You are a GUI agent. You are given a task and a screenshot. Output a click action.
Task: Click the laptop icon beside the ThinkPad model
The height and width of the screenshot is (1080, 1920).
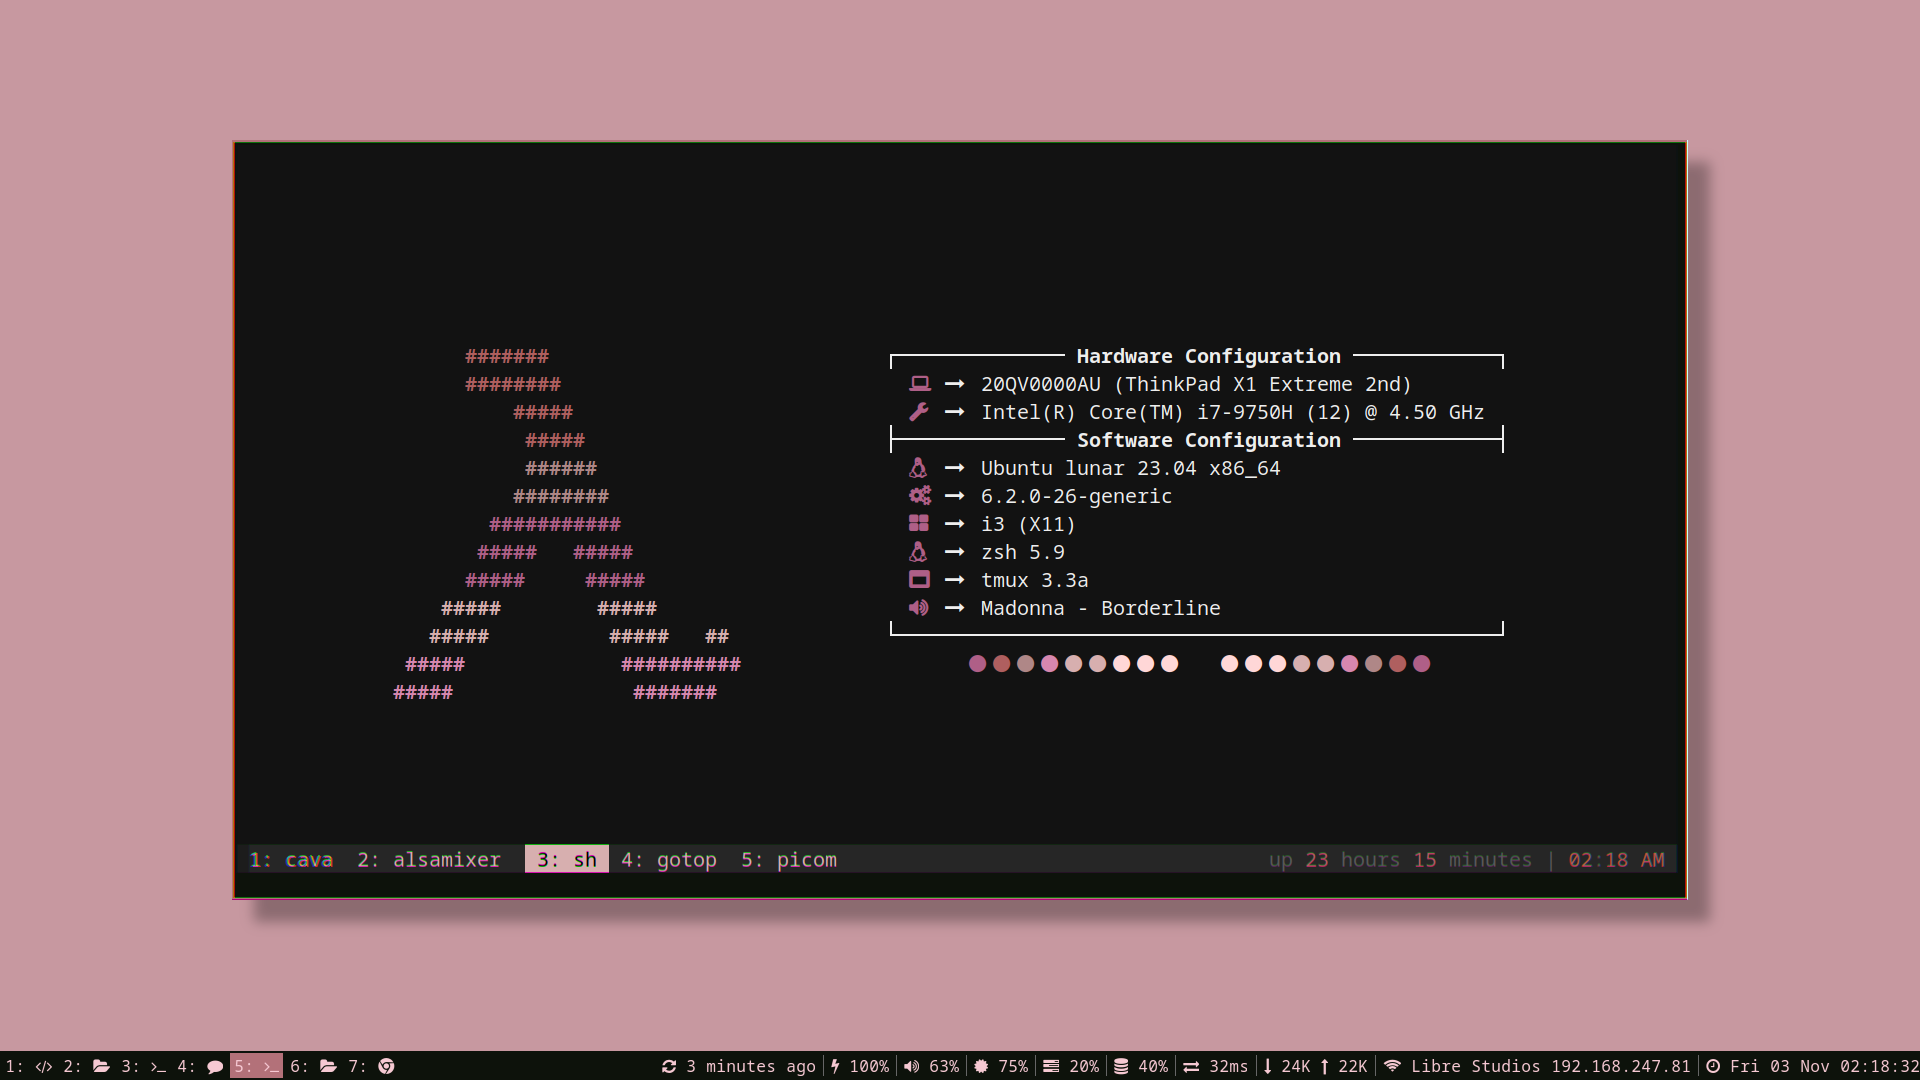(x=919, y=383)
